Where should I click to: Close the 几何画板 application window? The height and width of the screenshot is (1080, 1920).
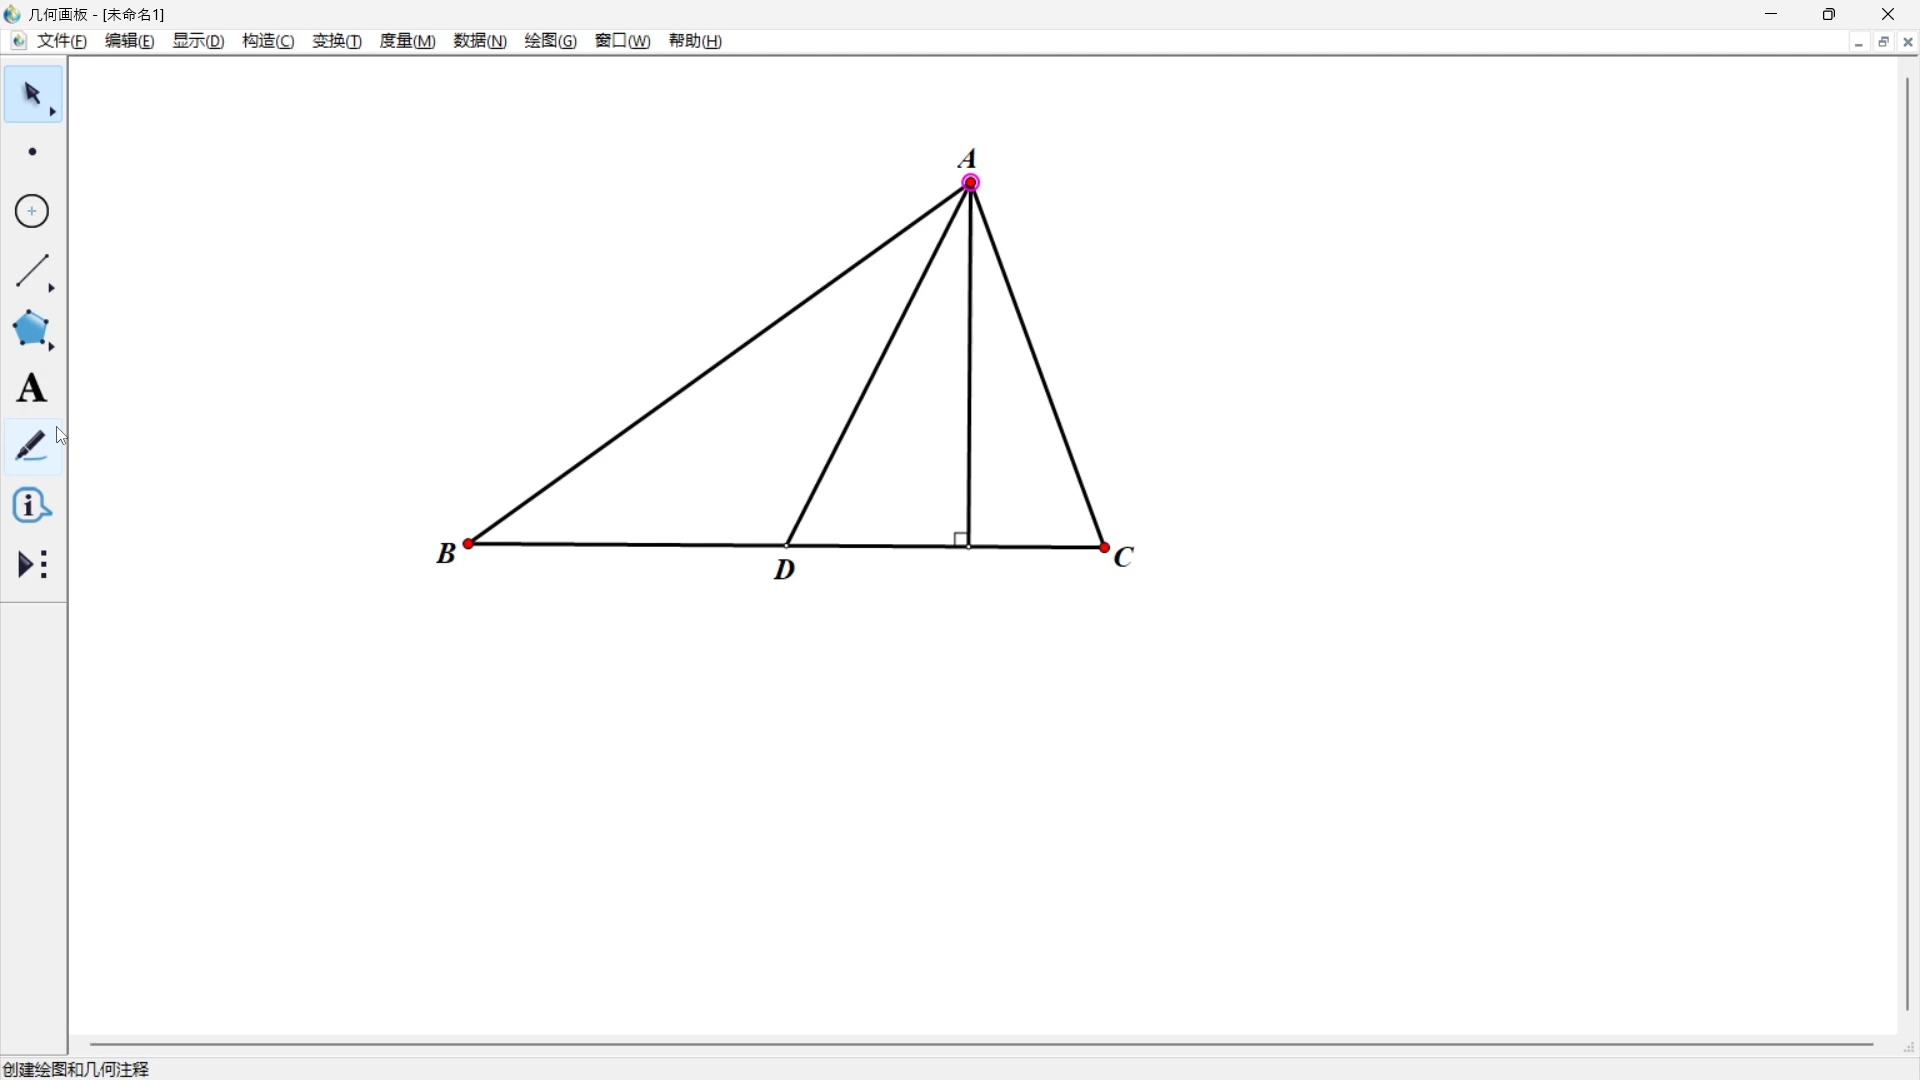[1889, 14]
